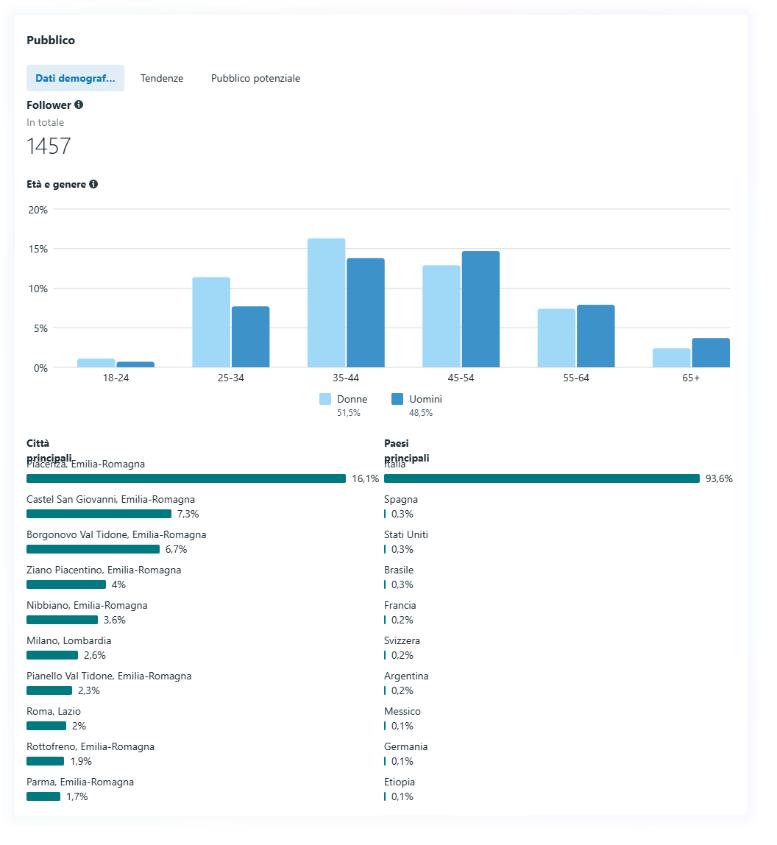Click the Milano, Lombardia label

[x=69, y=641]
